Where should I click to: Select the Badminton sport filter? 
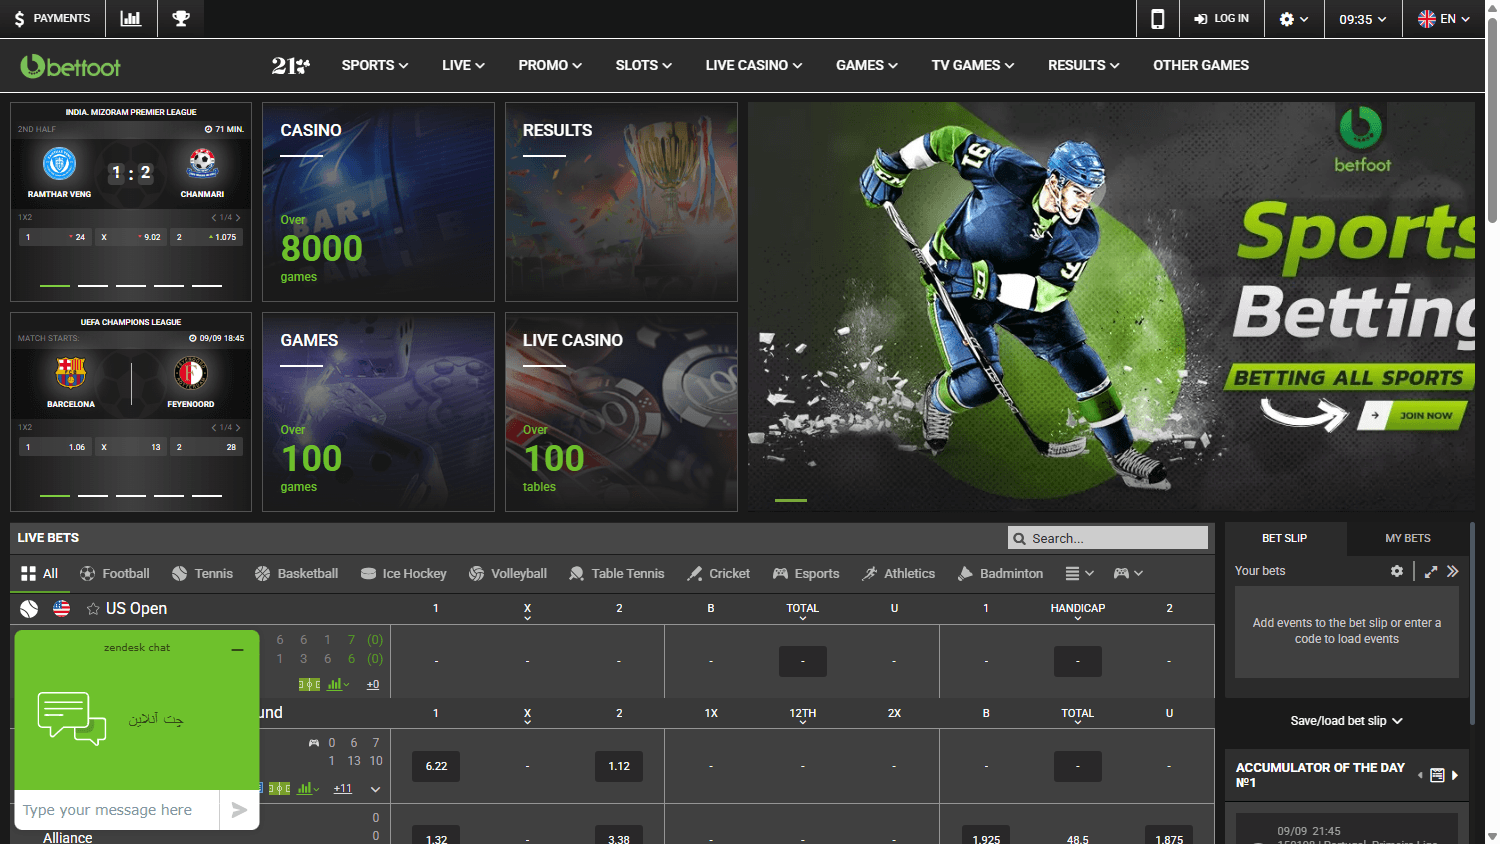point(1000,574)
